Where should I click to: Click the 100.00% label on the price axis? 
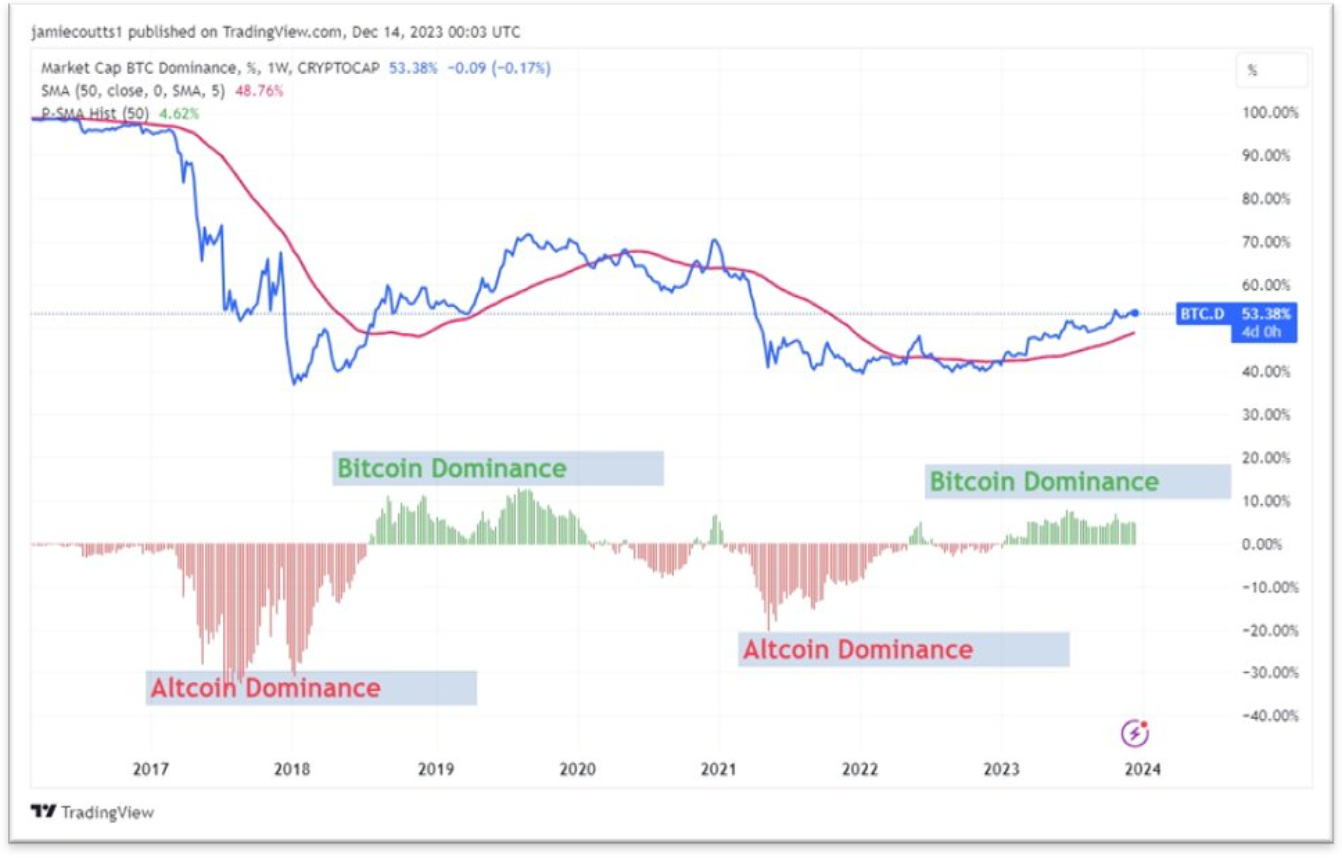point(1272,113)
